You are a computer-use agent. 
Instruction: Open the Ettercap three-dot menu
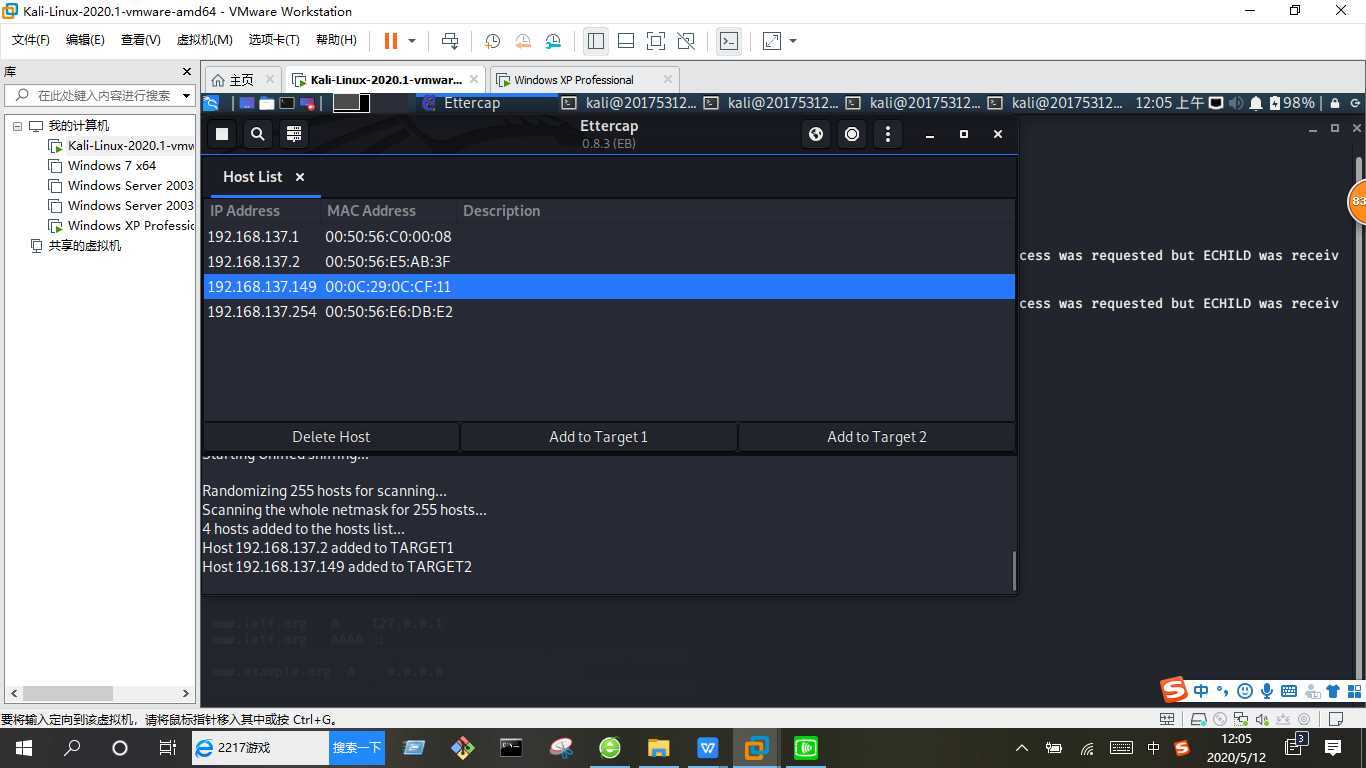[888, 134]
